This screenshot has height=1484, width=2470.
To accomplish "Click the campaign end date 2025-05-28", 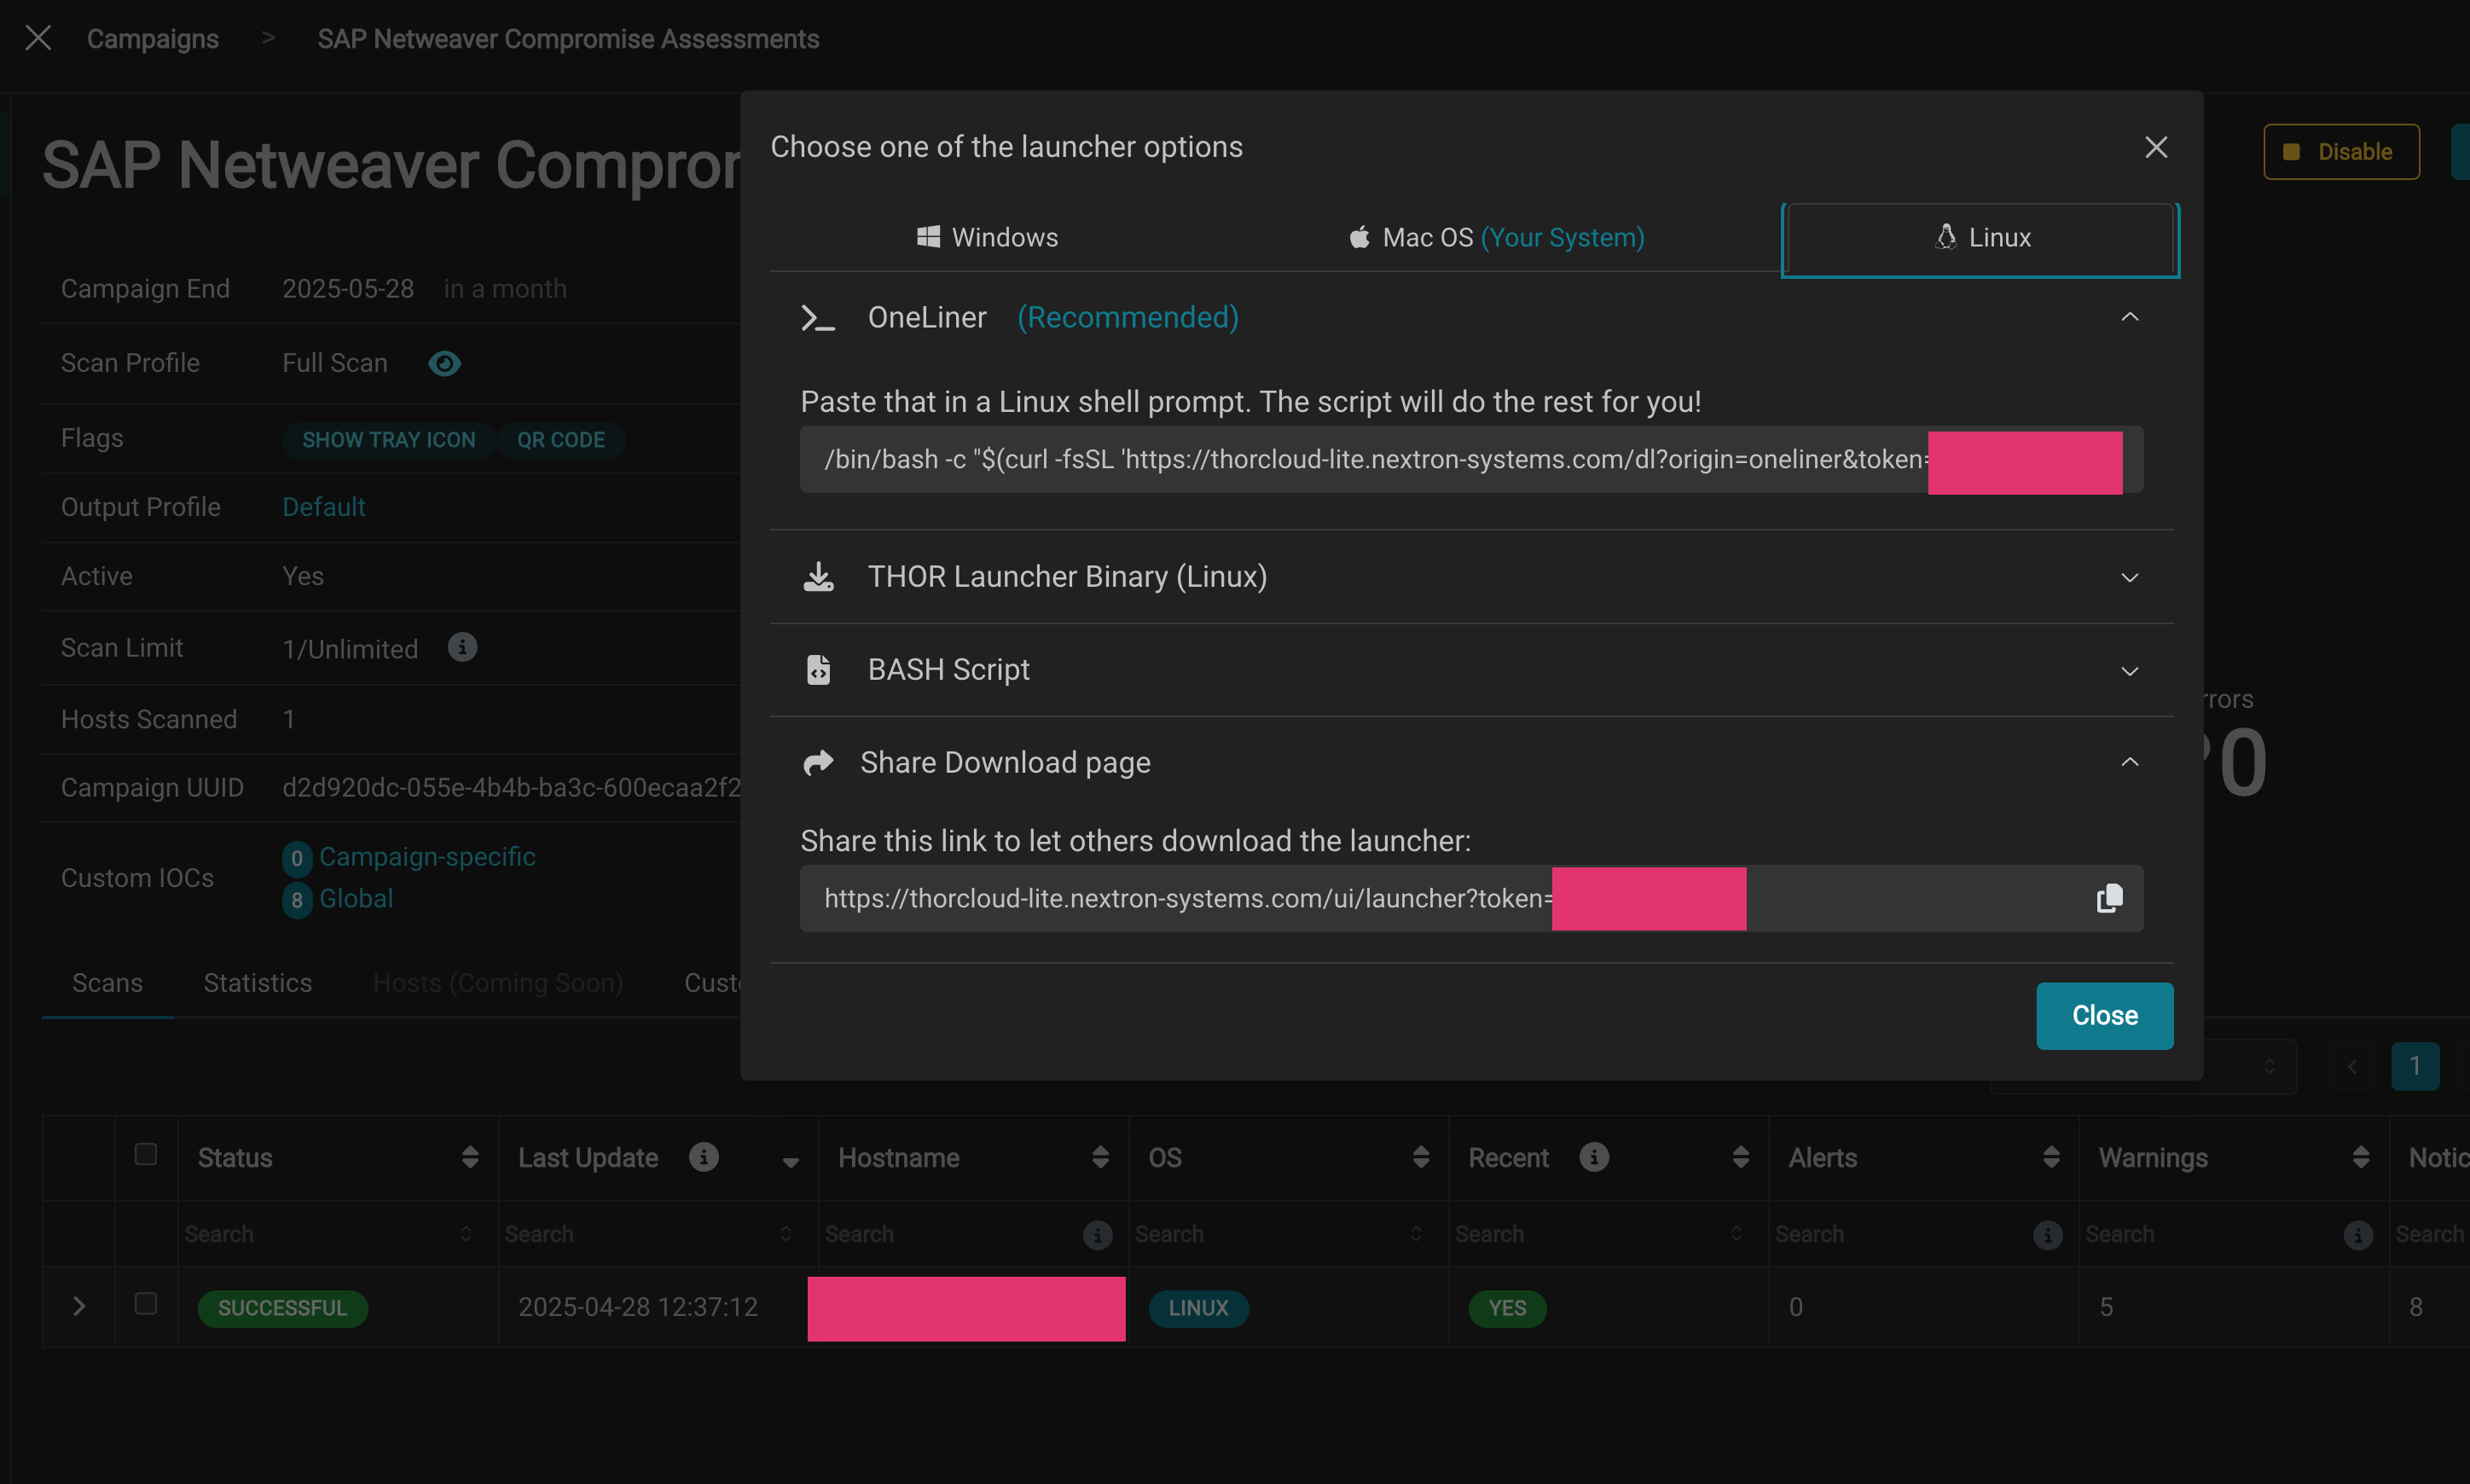I will [x=347, y=289].
